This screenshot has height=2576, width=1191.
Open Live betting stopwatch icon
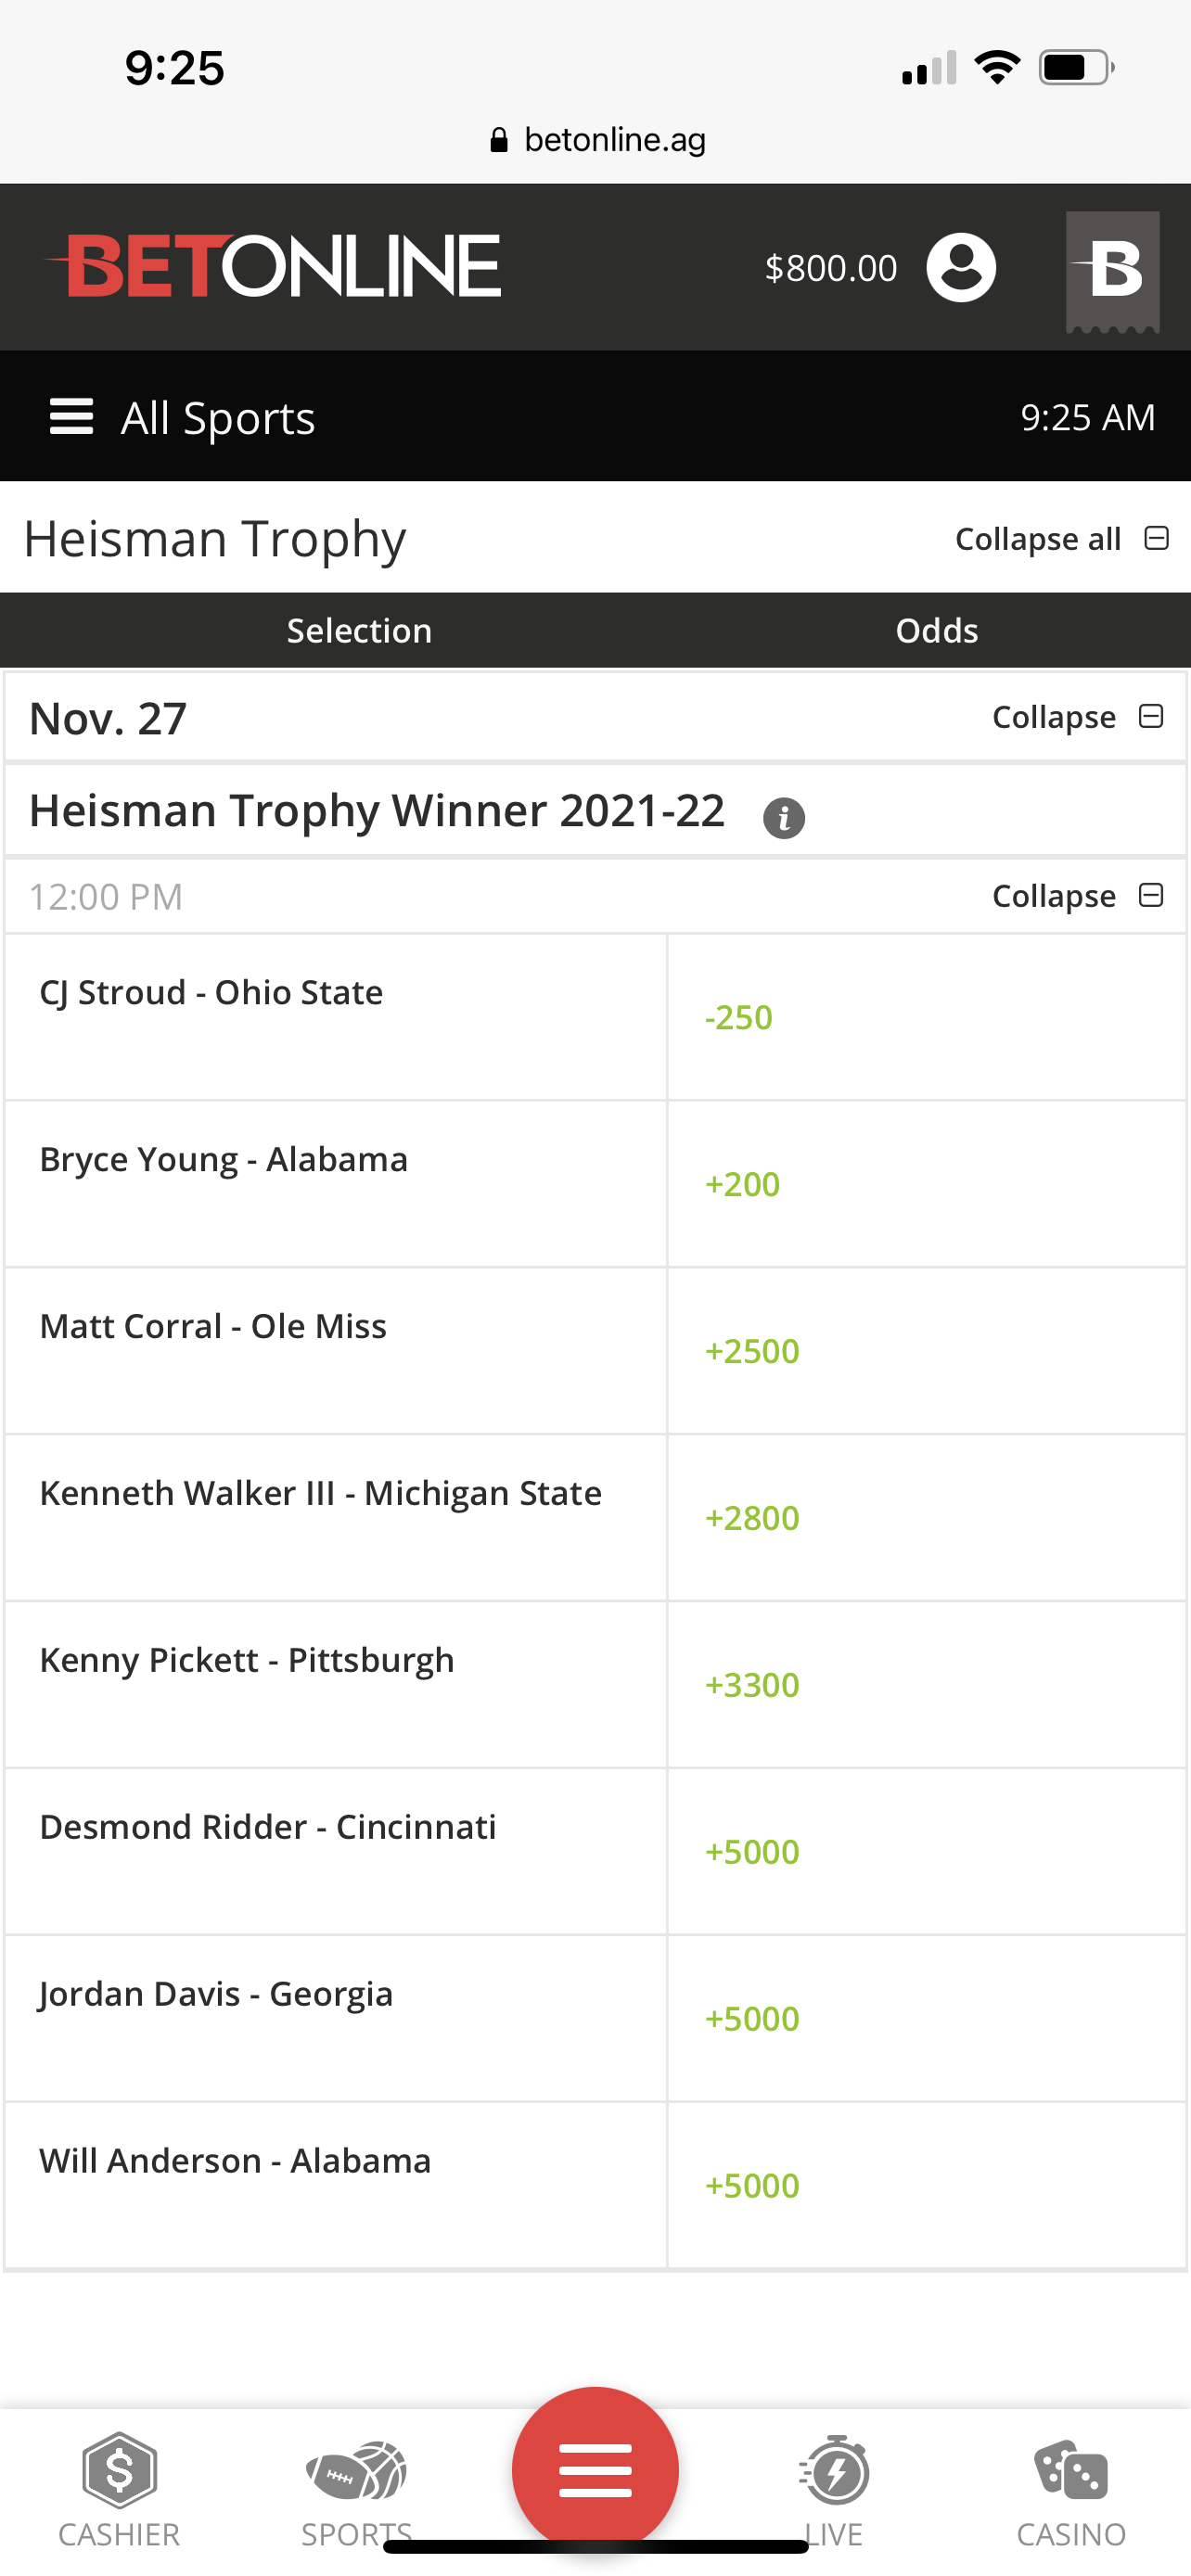[834, 2472]
